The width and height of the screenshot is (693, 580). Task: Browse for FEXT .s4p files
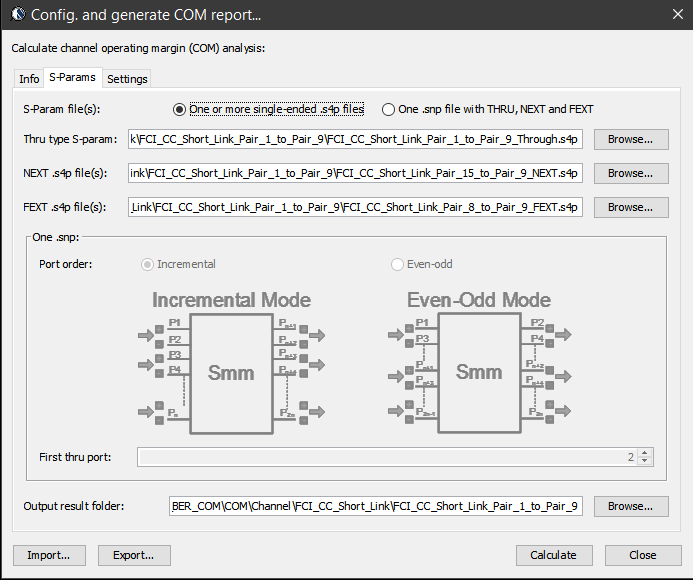pos(630,207)
